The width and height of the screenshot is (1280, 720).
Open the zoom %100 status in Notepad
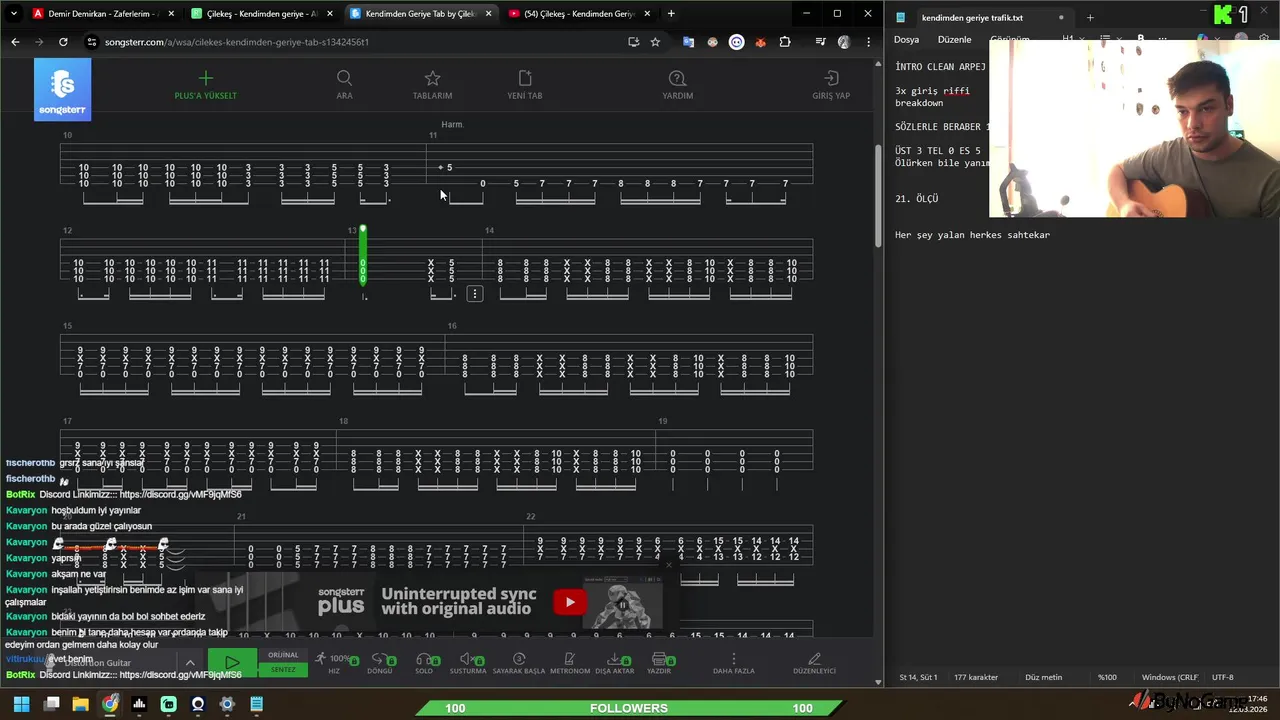tap(1107, 677)
